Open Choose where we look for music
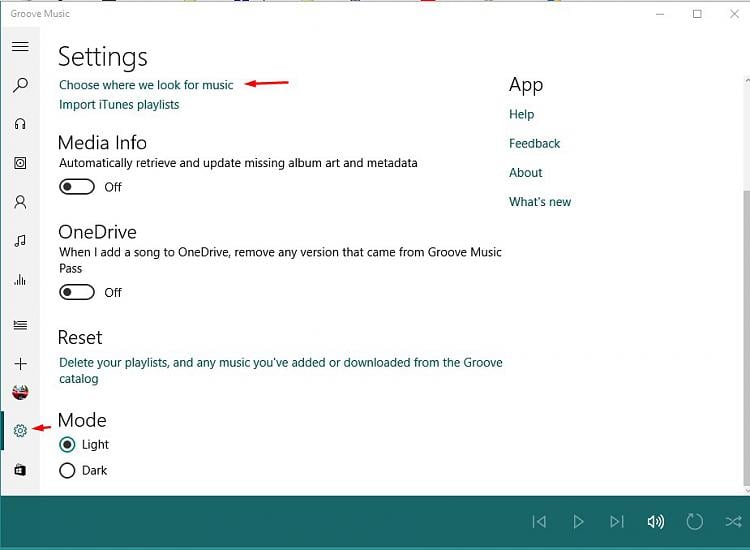Viewport: 750px width, 550px height. (146, 85)
